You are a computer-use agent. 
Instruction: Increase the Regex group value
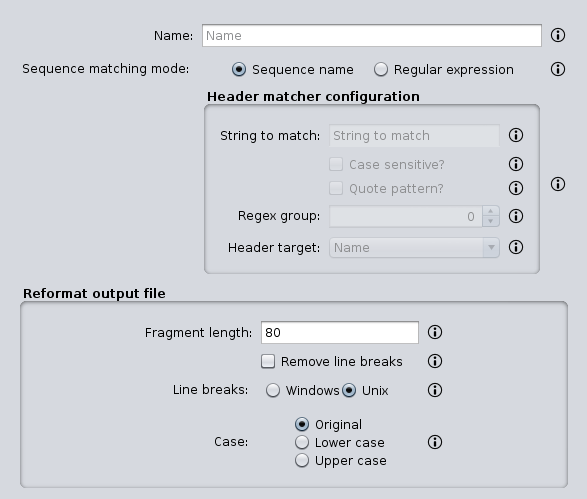pyautogui.click(x=491, y=211)
